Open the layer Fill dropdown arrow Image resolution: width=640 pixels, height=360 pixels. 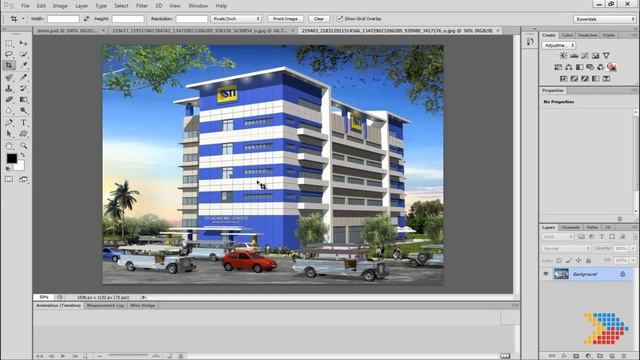pos(633,260)
